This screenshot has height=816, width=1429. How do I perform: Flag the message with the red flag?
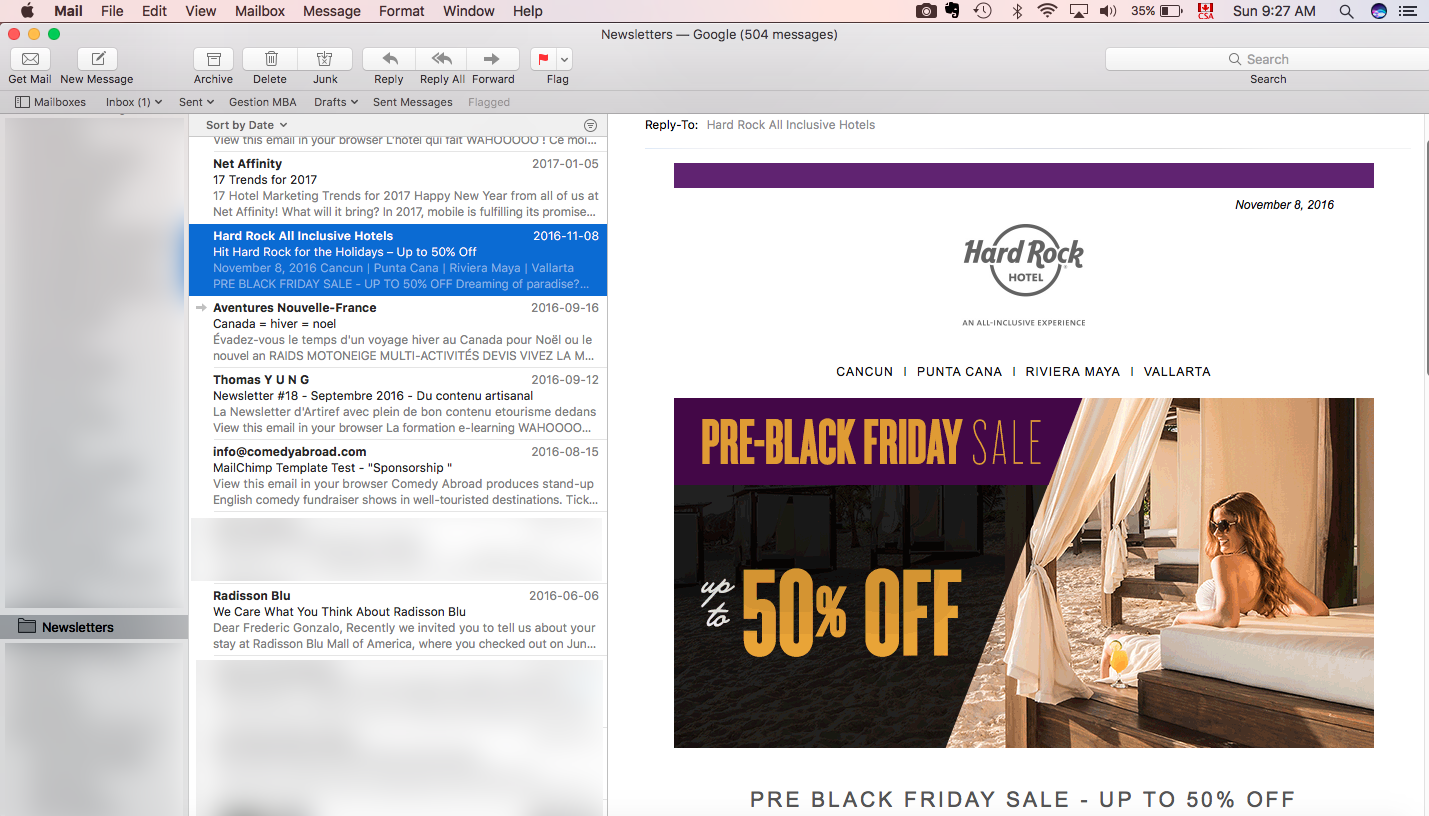tap(543, 59)
